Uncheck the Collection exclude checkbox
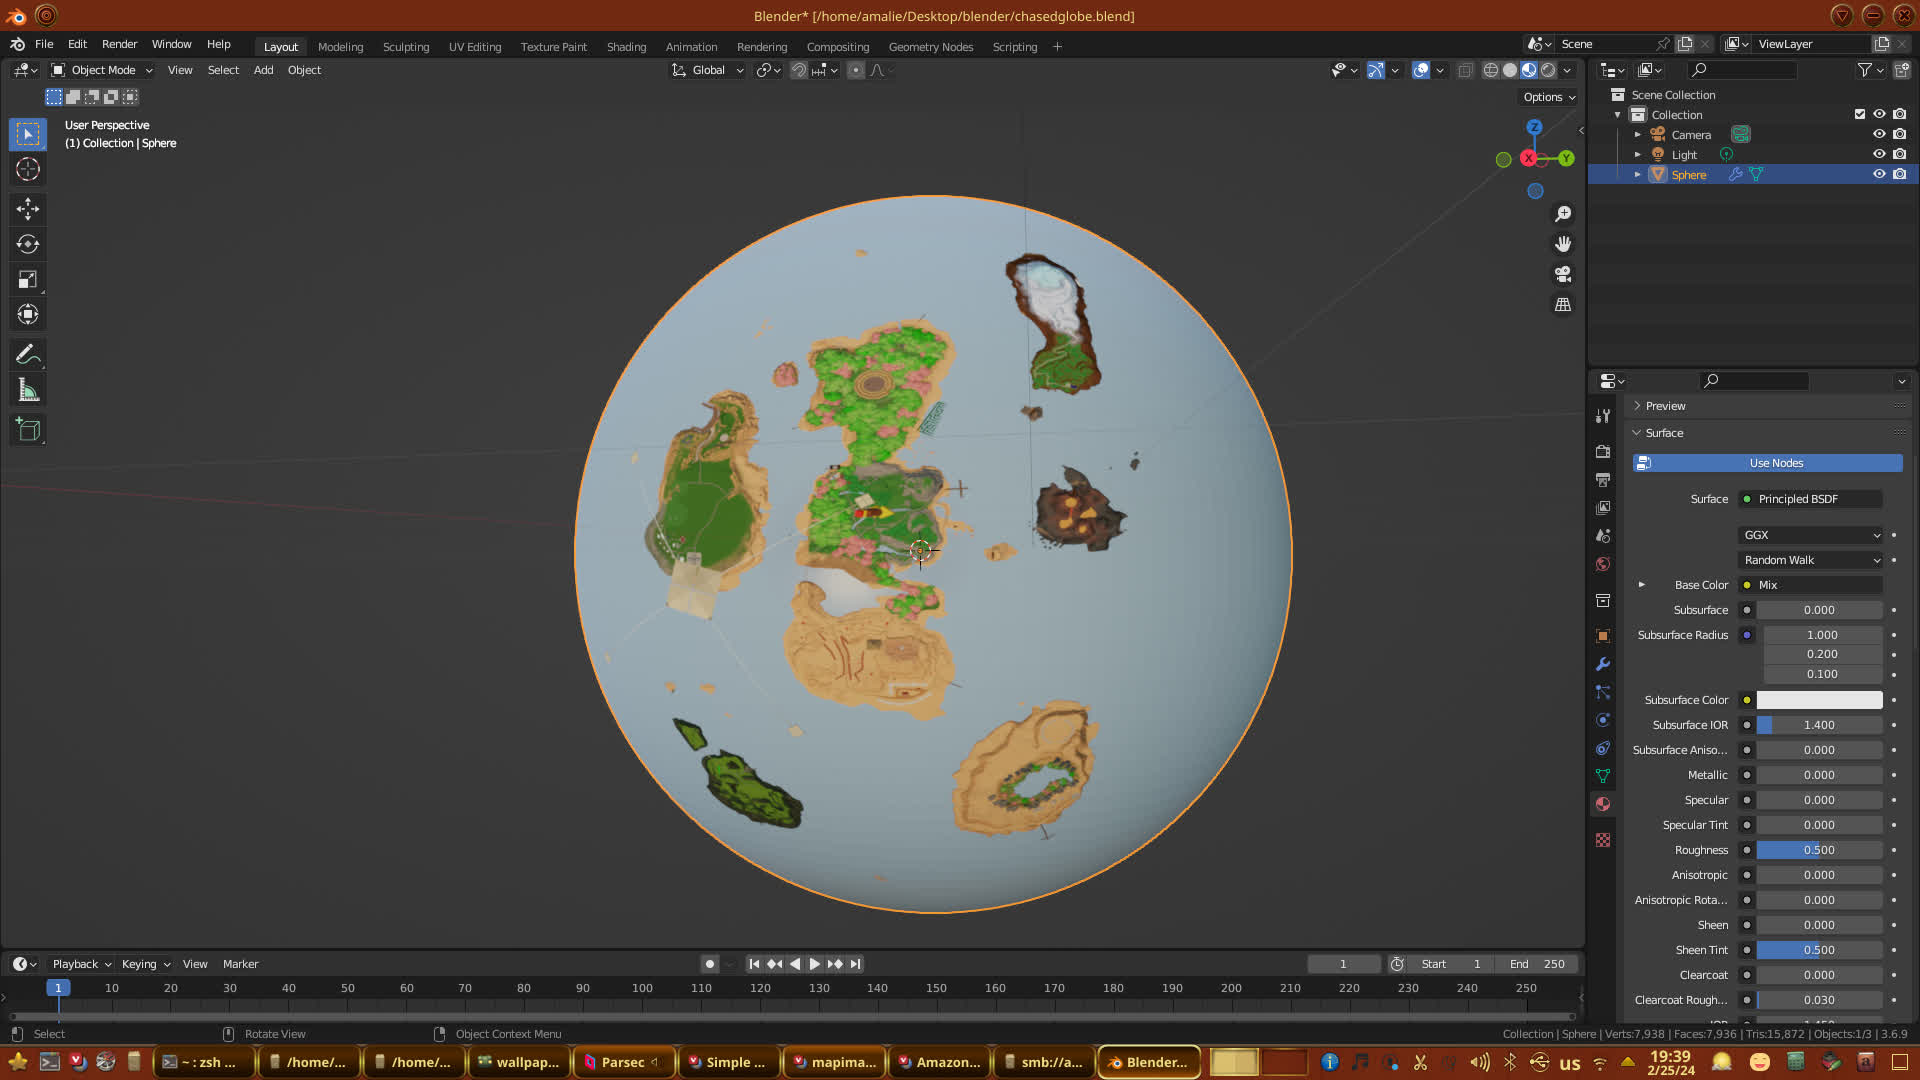Image resolution: width=1920 pixels, height=1080 pixels. point(1860,114)
